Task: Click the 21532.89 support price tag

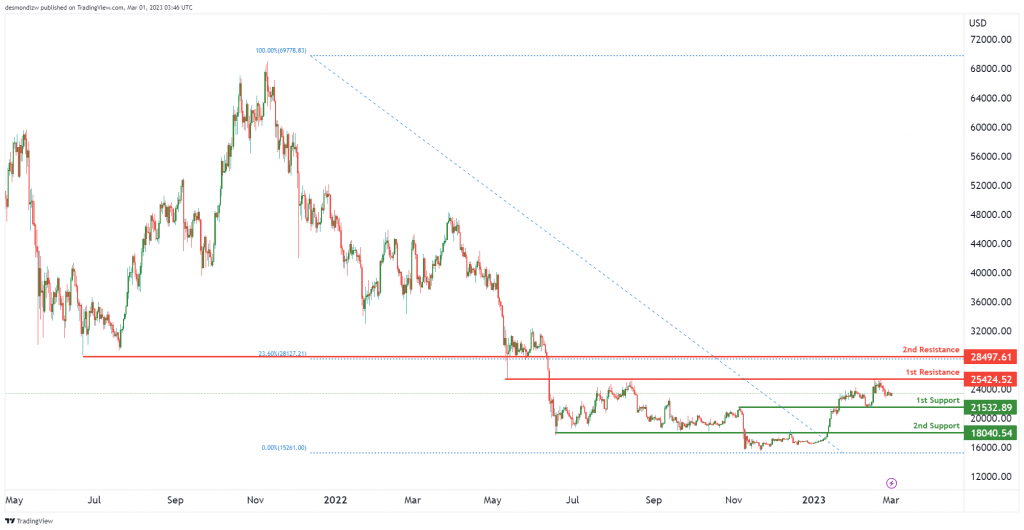Action: click(990, 407)
